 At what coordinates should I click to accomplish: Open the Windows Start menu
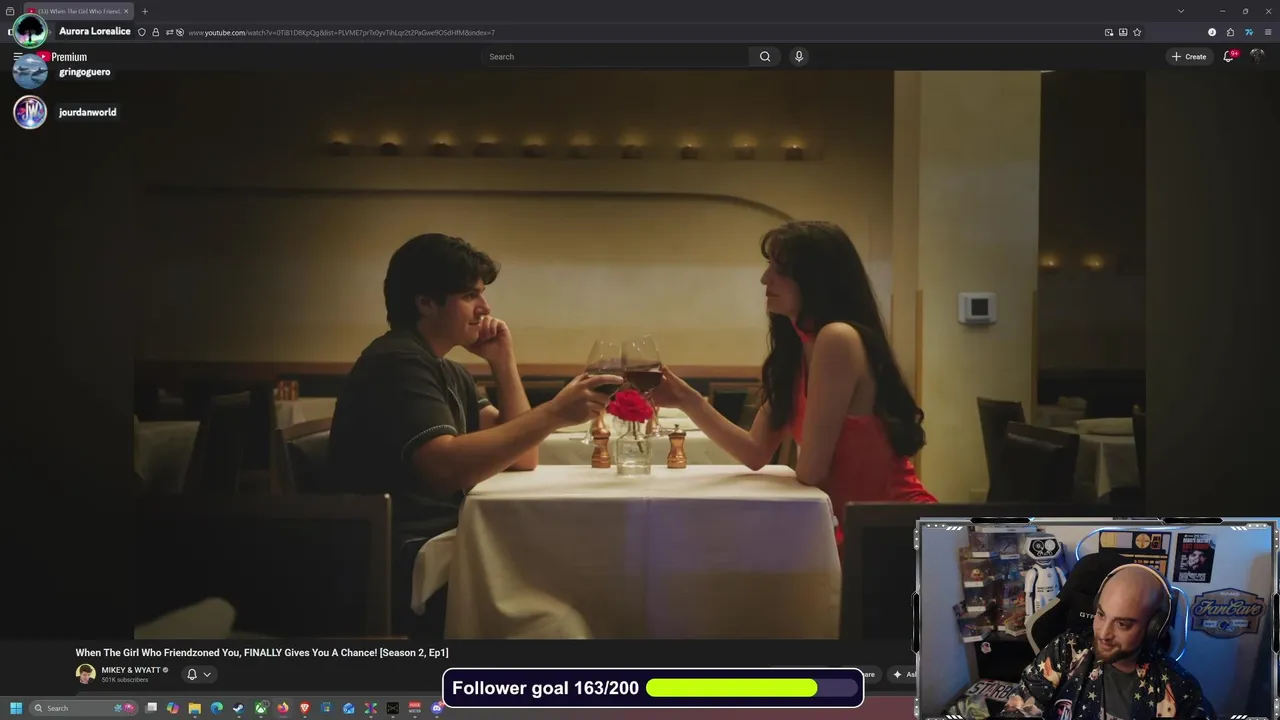click(16, 708)
